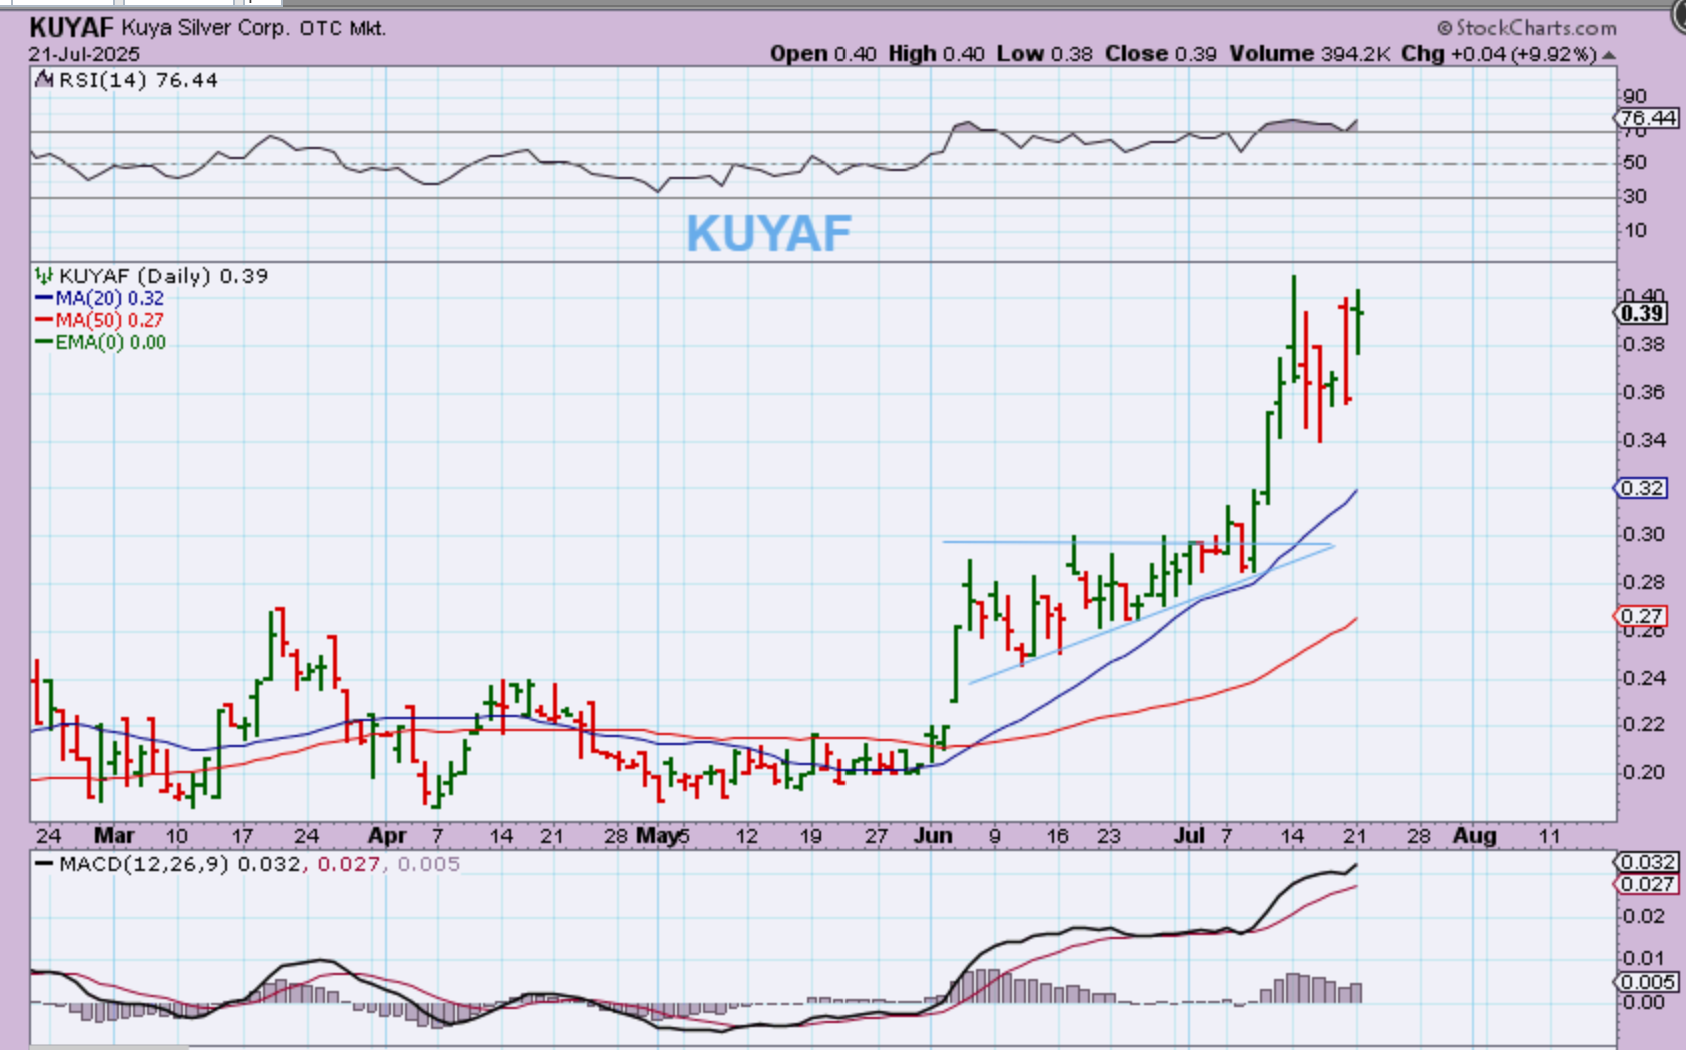Viewport: 1686px width, 1050px height.
Task: Click the "MA(50) 0.27" legend text
Action: coord(110,320)
